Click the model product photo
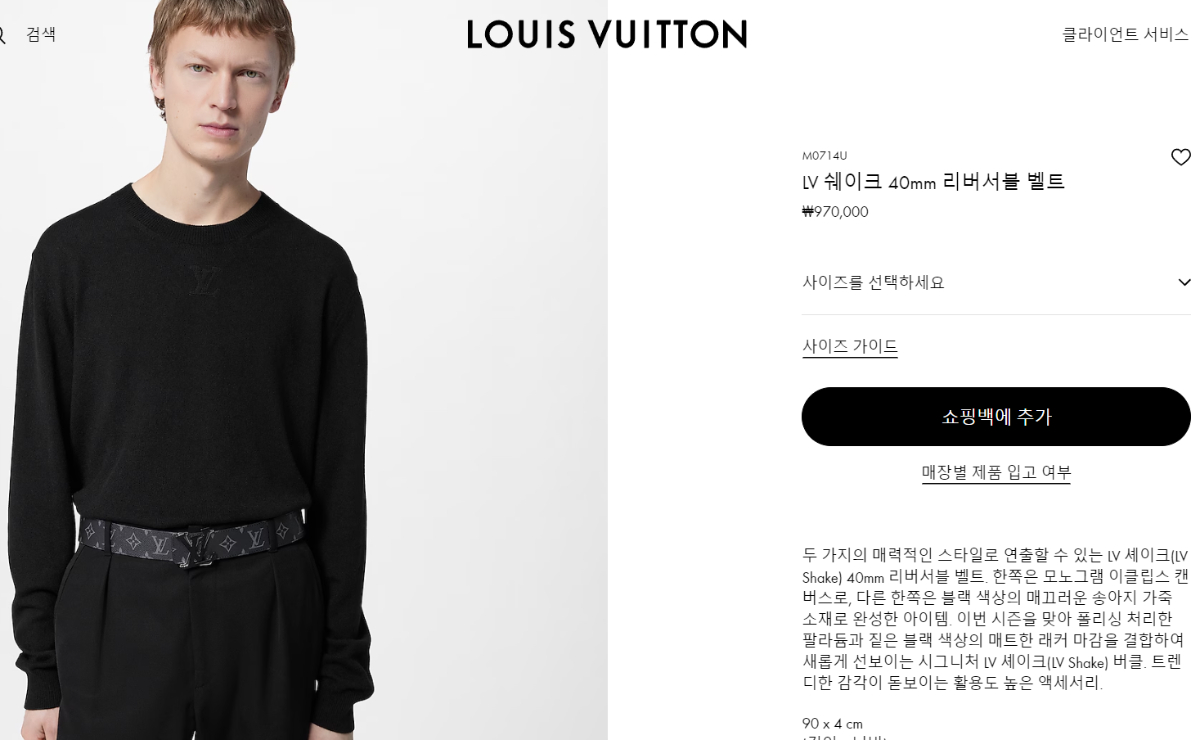The height and width of the screenshot is (740, 1200). [x=304, y=370]
